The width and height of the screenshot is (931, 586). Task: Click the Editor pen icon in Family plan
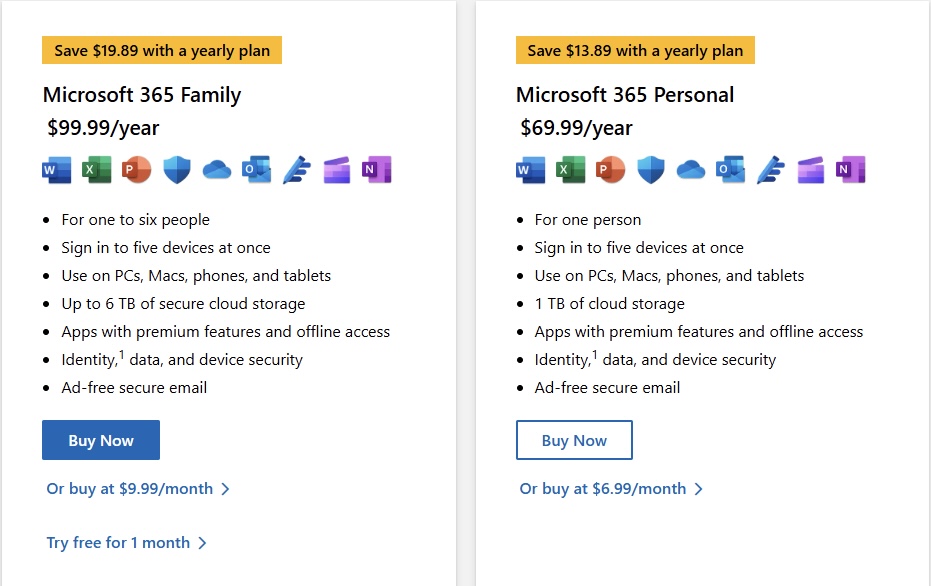point(297,170)
